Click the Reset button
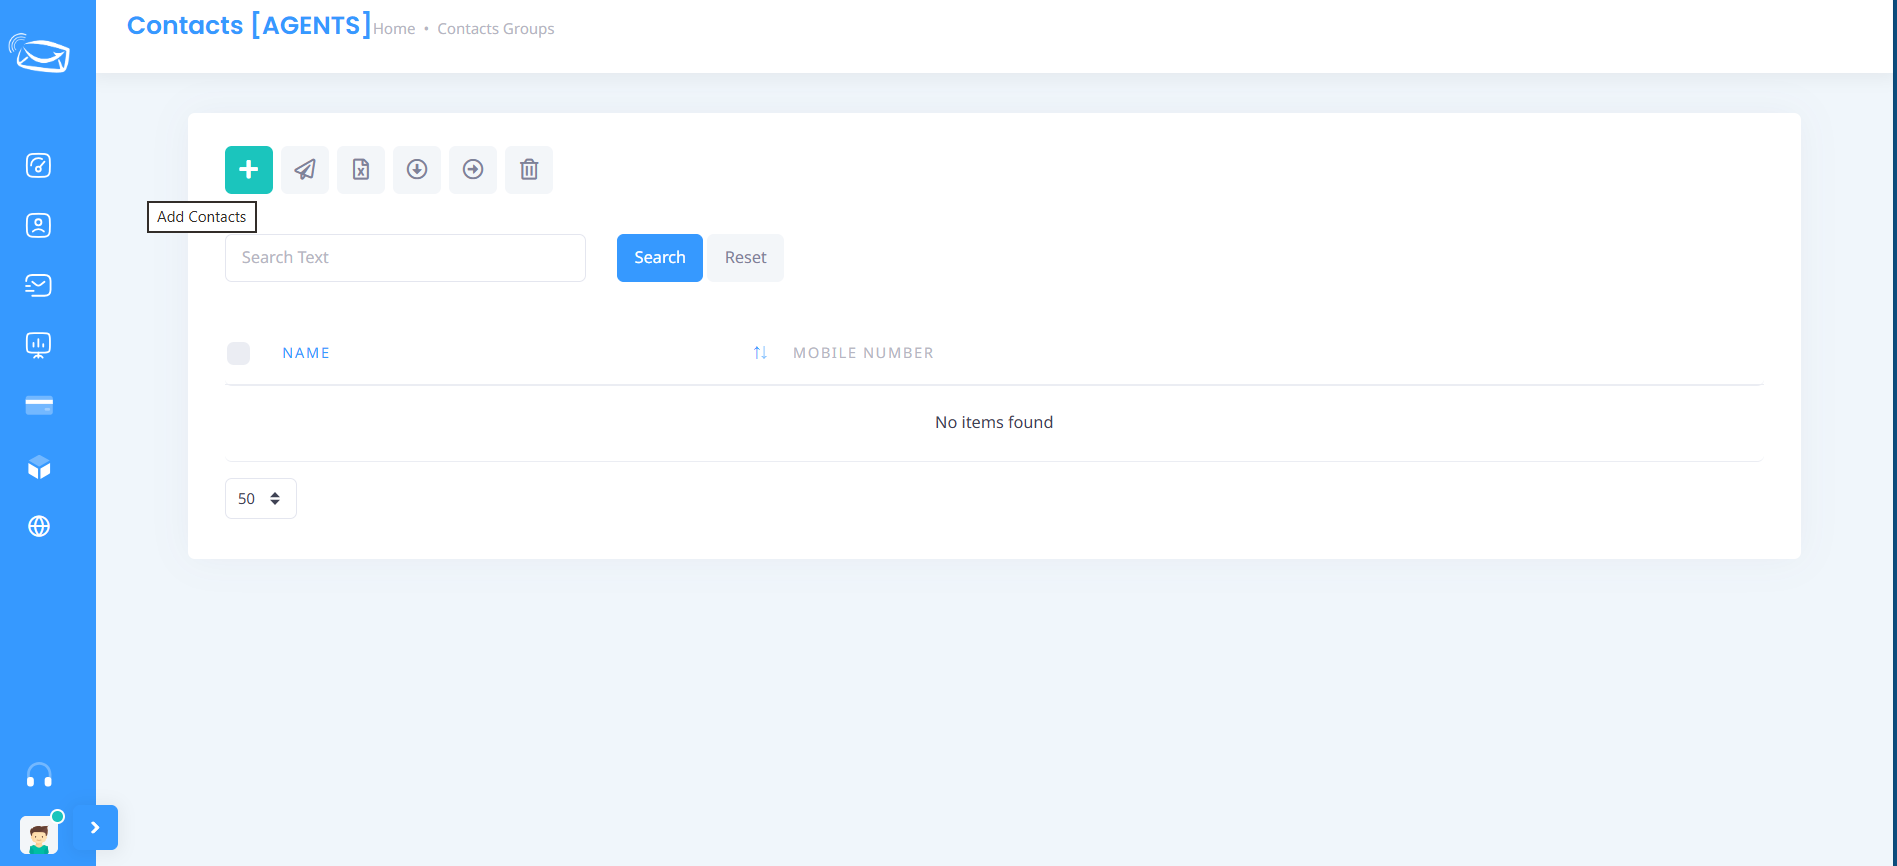Viewport: 1897px width, 866px height. click(746, 258)
